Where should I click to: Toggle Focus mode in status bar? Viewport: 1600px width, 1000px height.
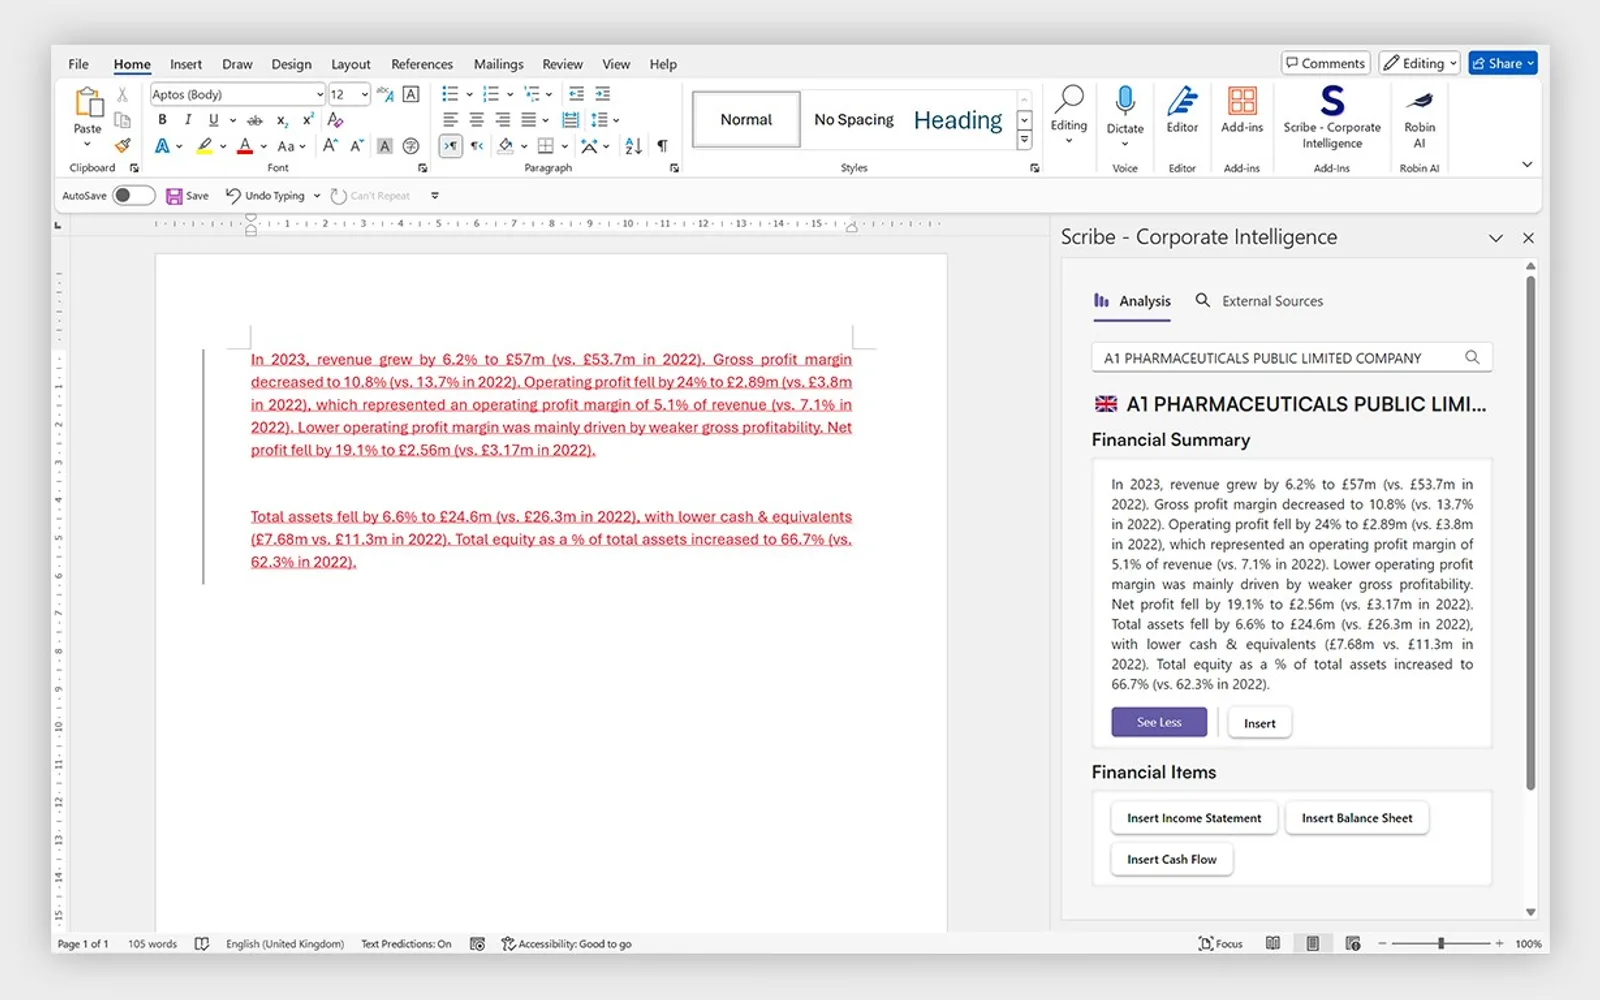click(x=1220, y=944)
